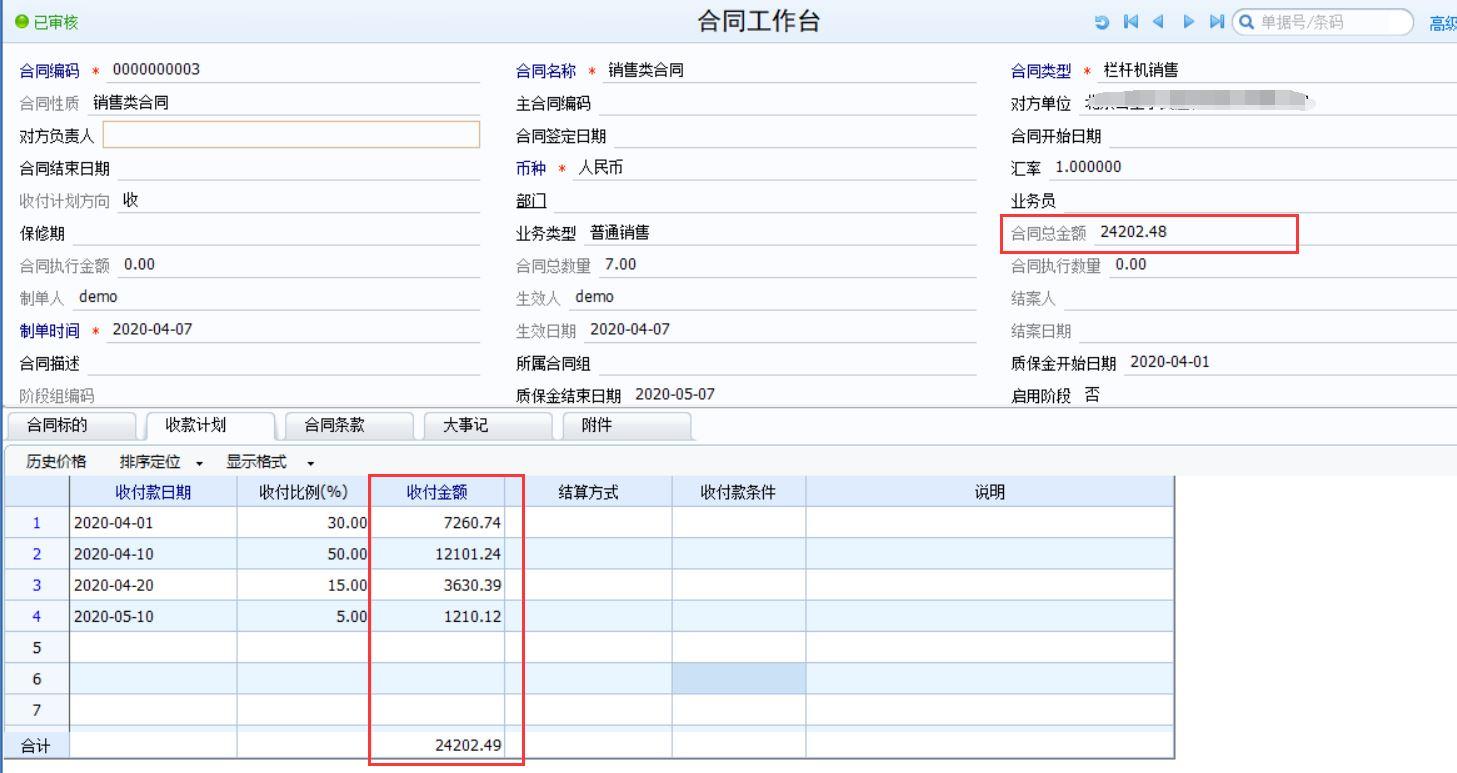The image size is (1457, 773).
Task: Click the 币种 value 人民币
Action: point(600,167)
